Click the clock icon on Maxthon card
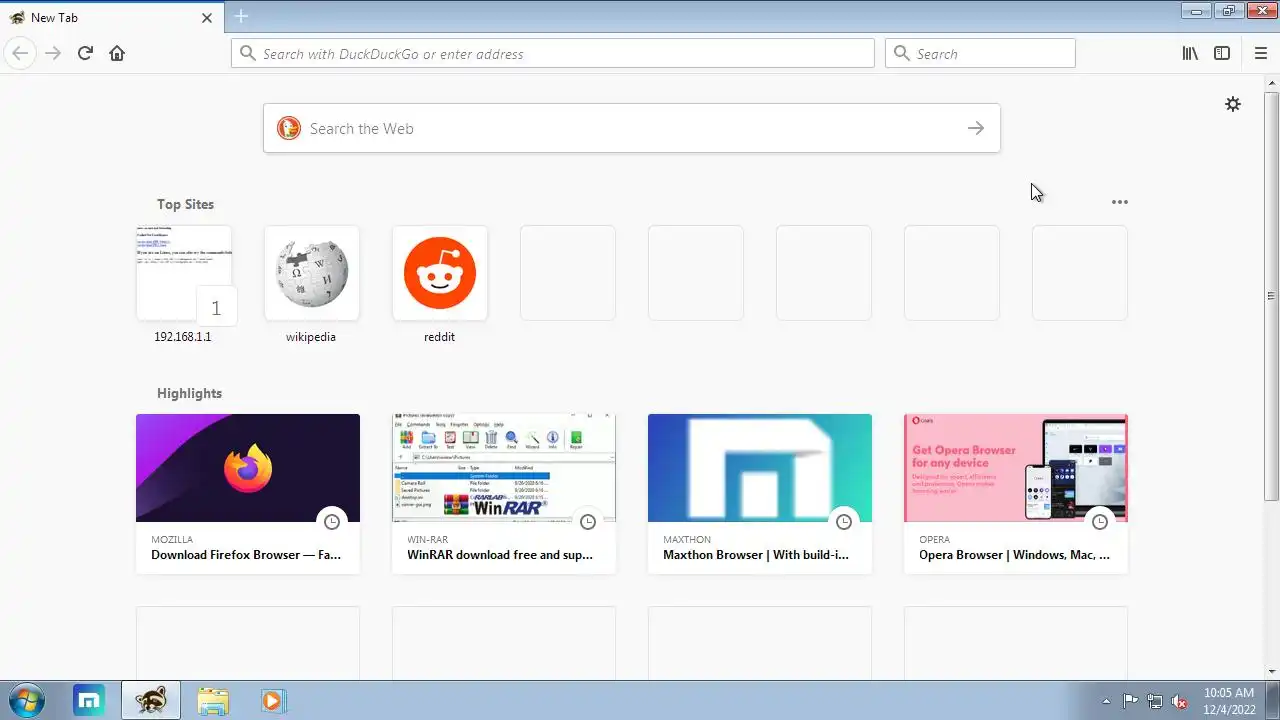The width and height of the screenshot is (1280, 720). tap(844, 522)
